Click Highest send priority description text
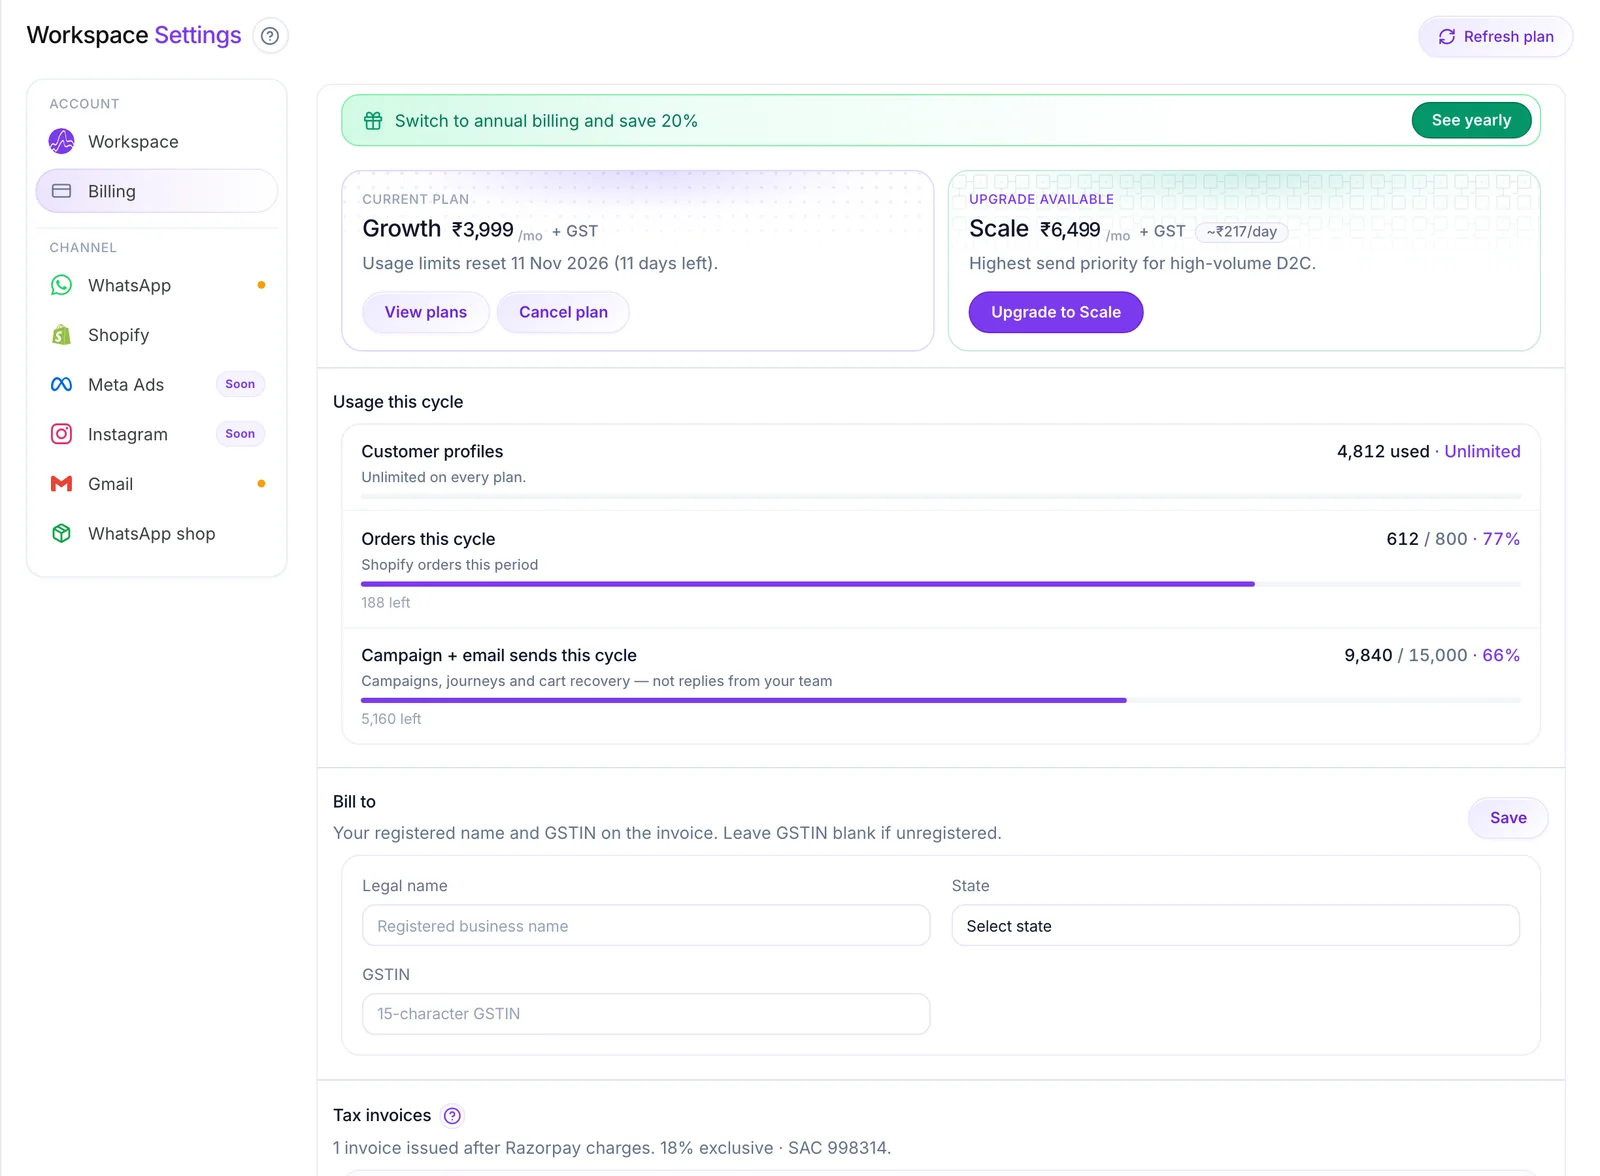 (1142, 264)
